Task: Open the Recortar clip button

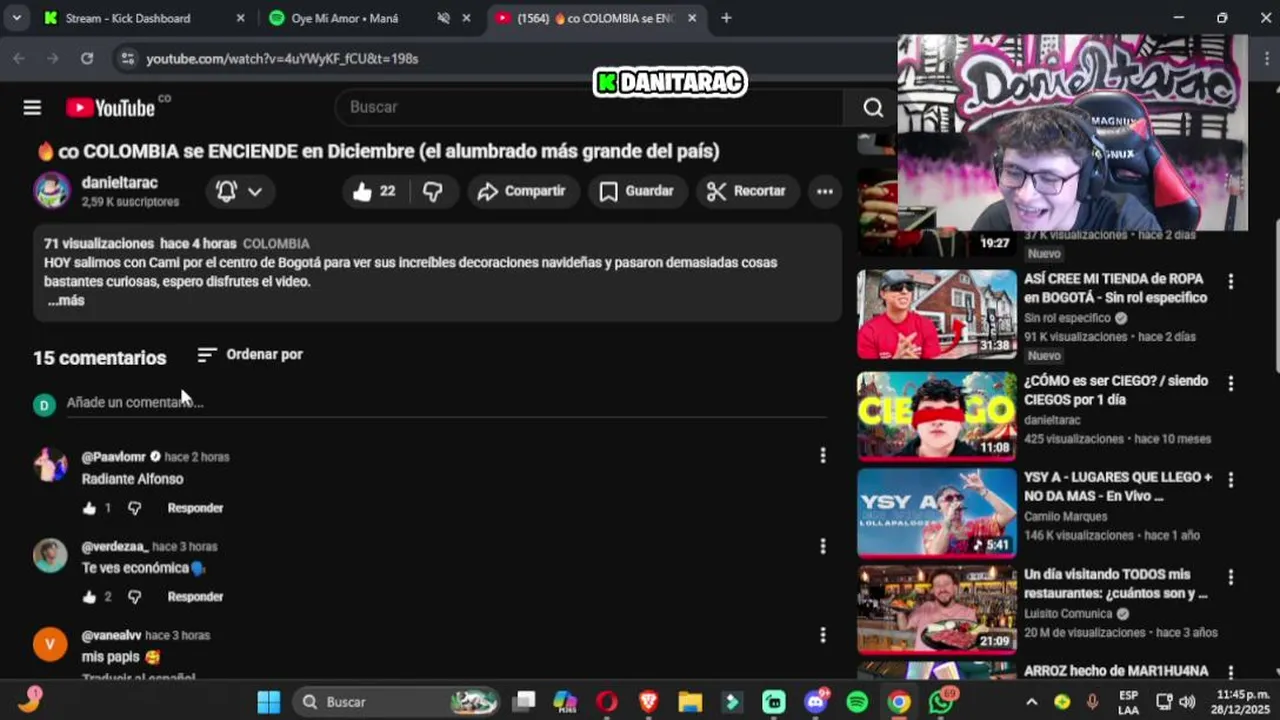Action: (x=747, y=191)
